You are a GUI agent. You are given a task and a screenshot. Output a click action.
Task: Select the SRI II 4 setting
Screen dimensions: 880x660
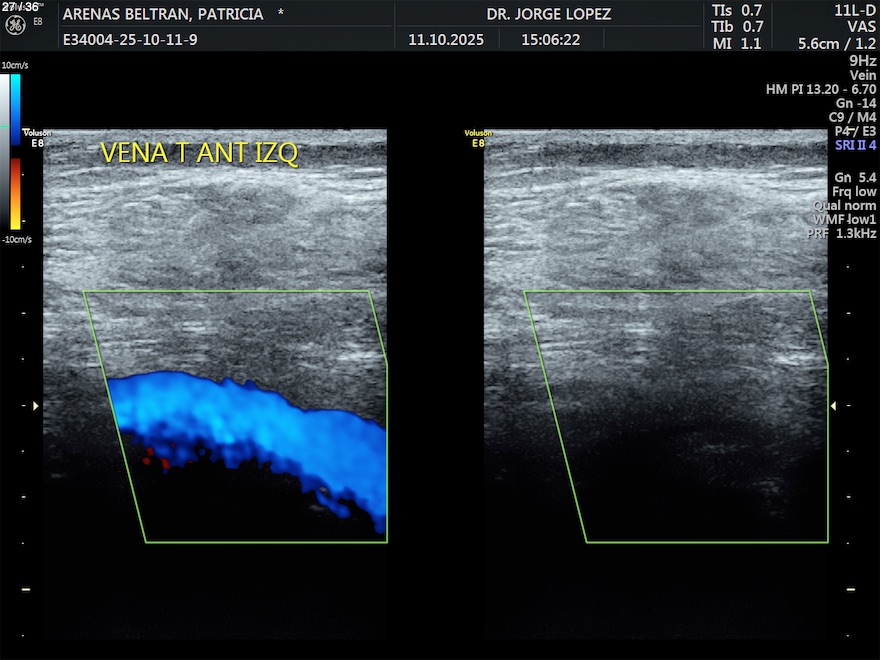pyautogui.click(x=855, y=145)
